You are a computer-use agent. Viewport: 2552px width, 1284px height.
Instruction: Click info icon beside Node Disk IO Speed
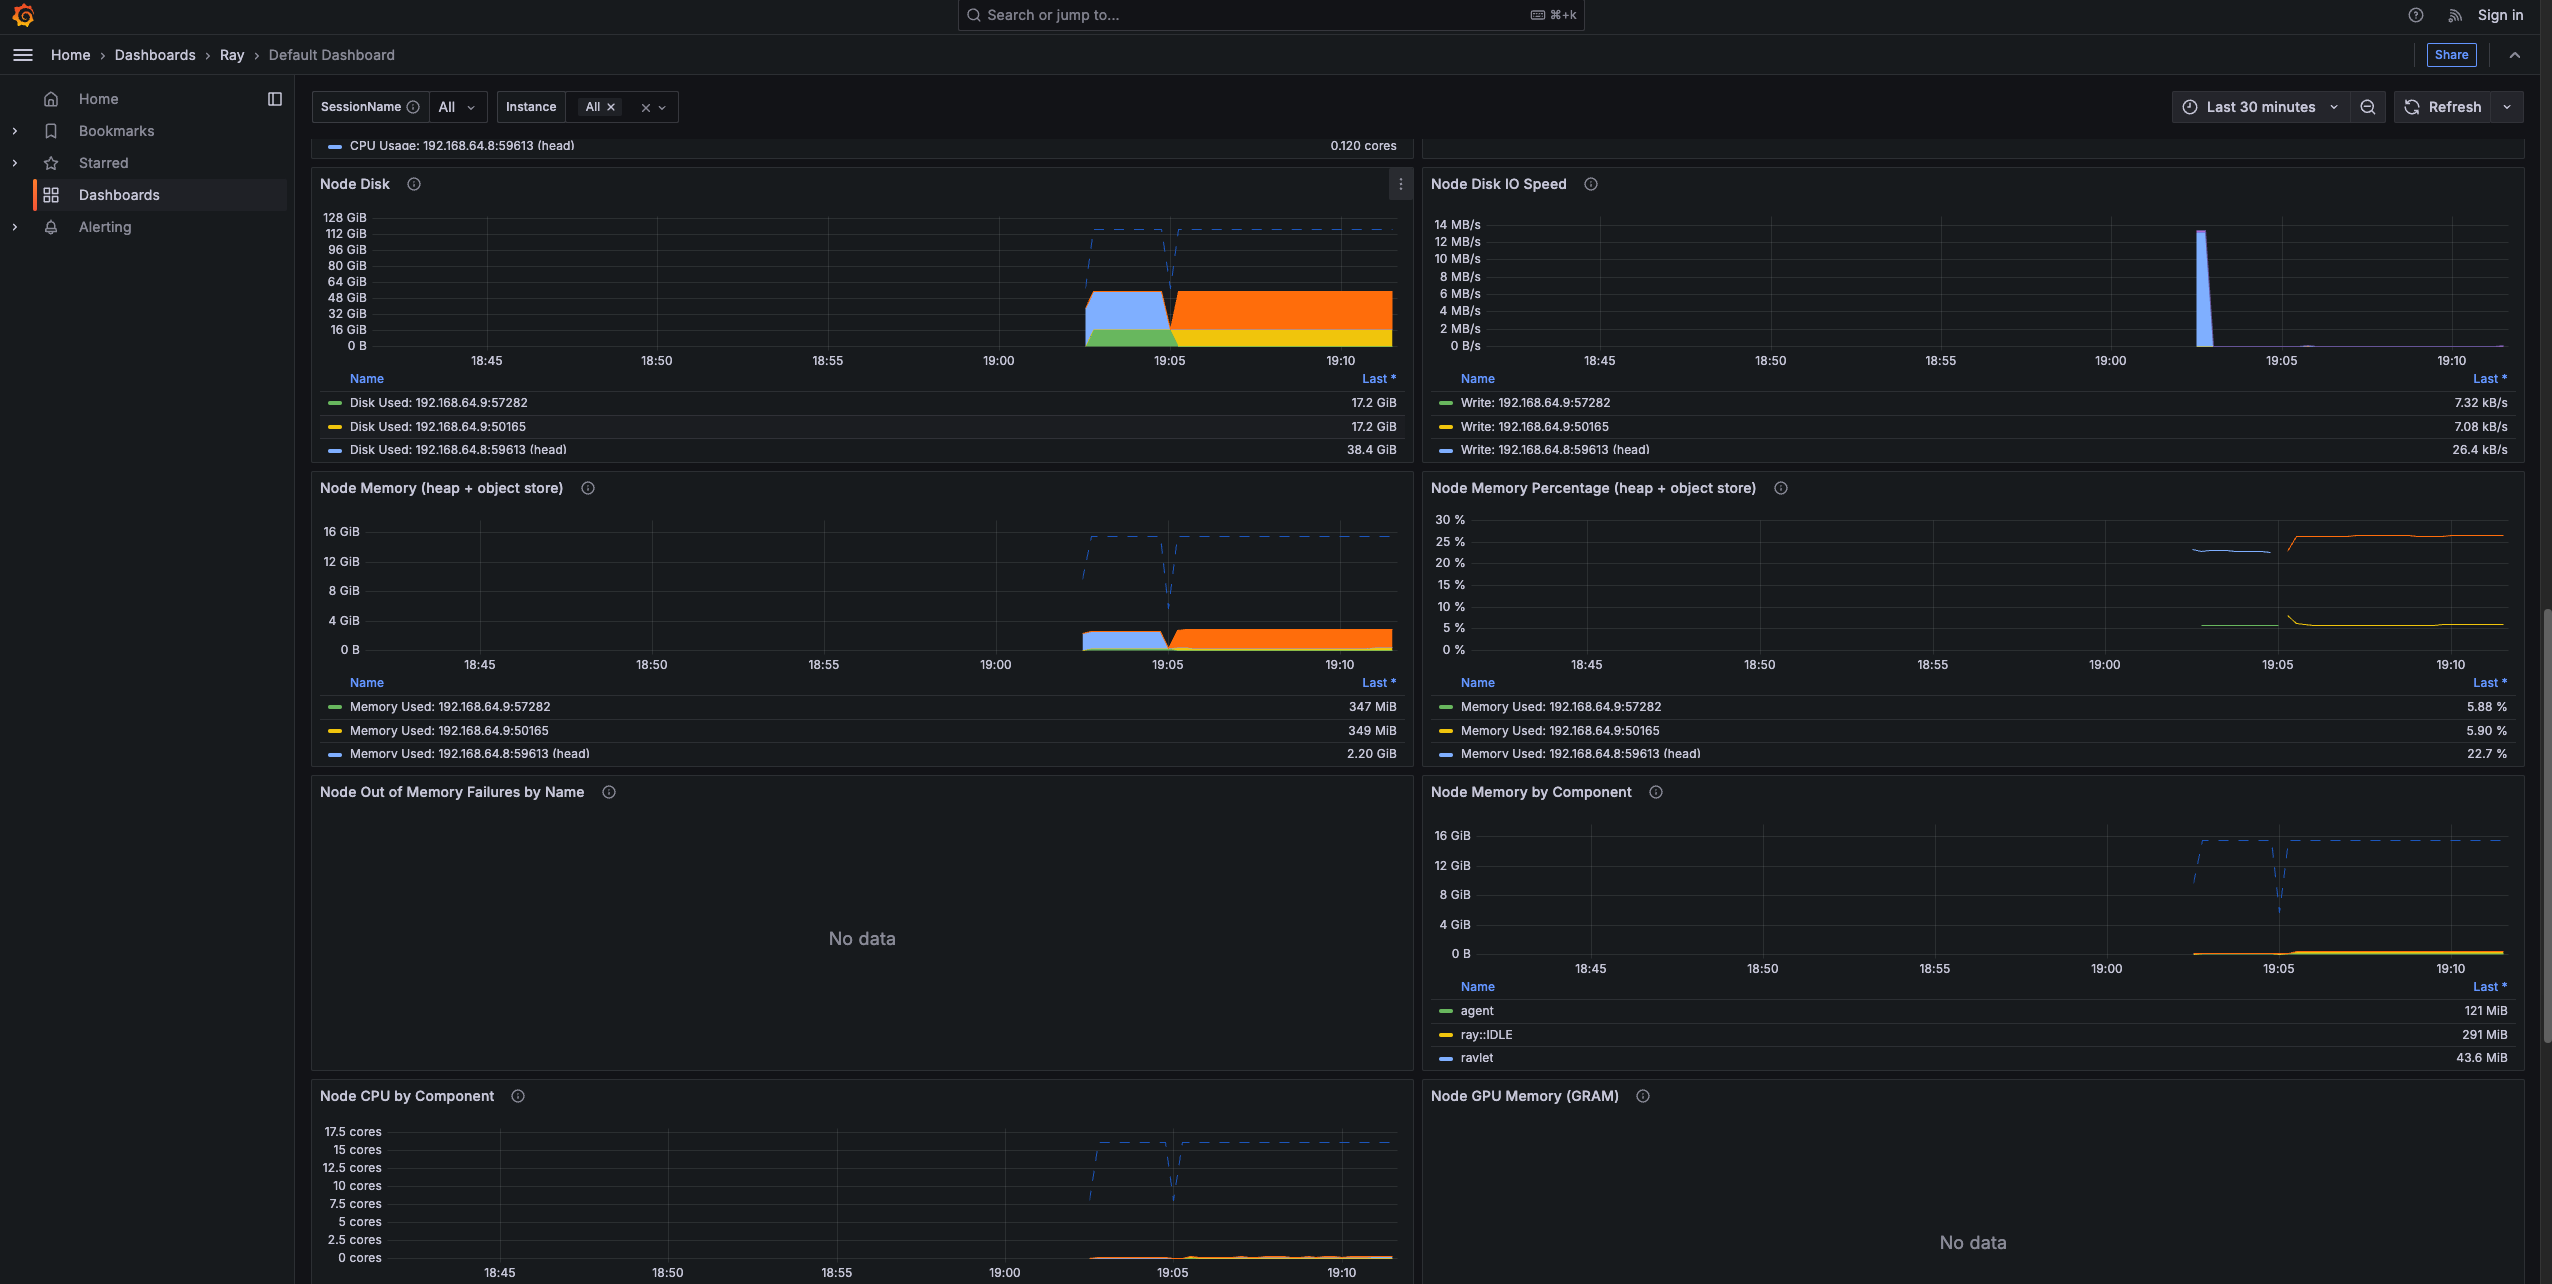[1590, 184]
